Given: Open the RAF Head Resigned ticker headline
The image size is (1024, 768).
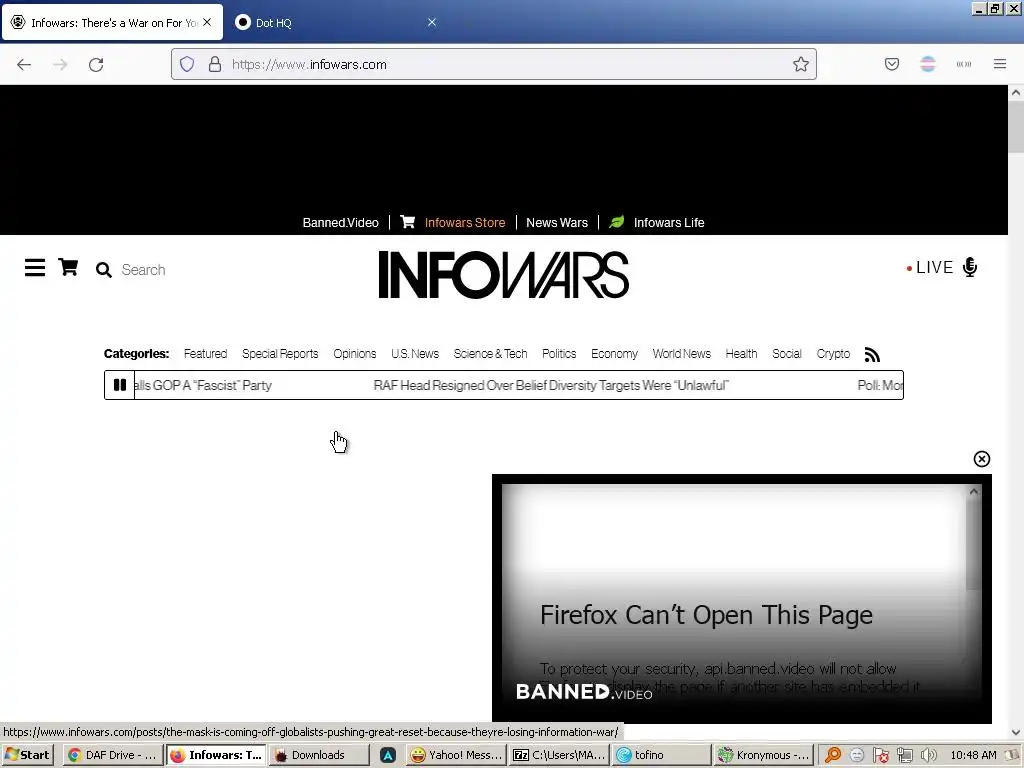Looking at the screenshot, I should [x=551, y=385].
